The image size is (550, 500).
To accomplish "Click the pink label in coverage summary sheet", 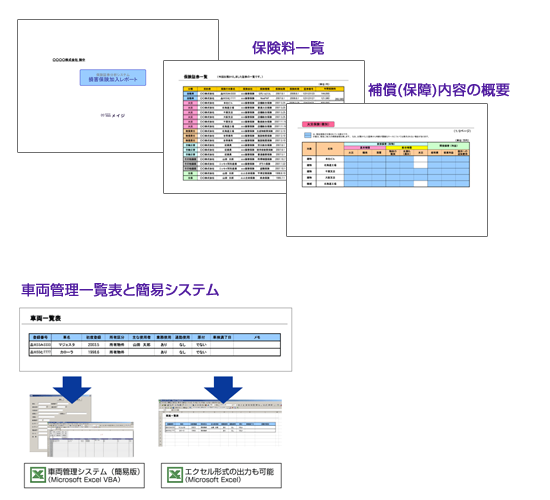I will [318, 124].
